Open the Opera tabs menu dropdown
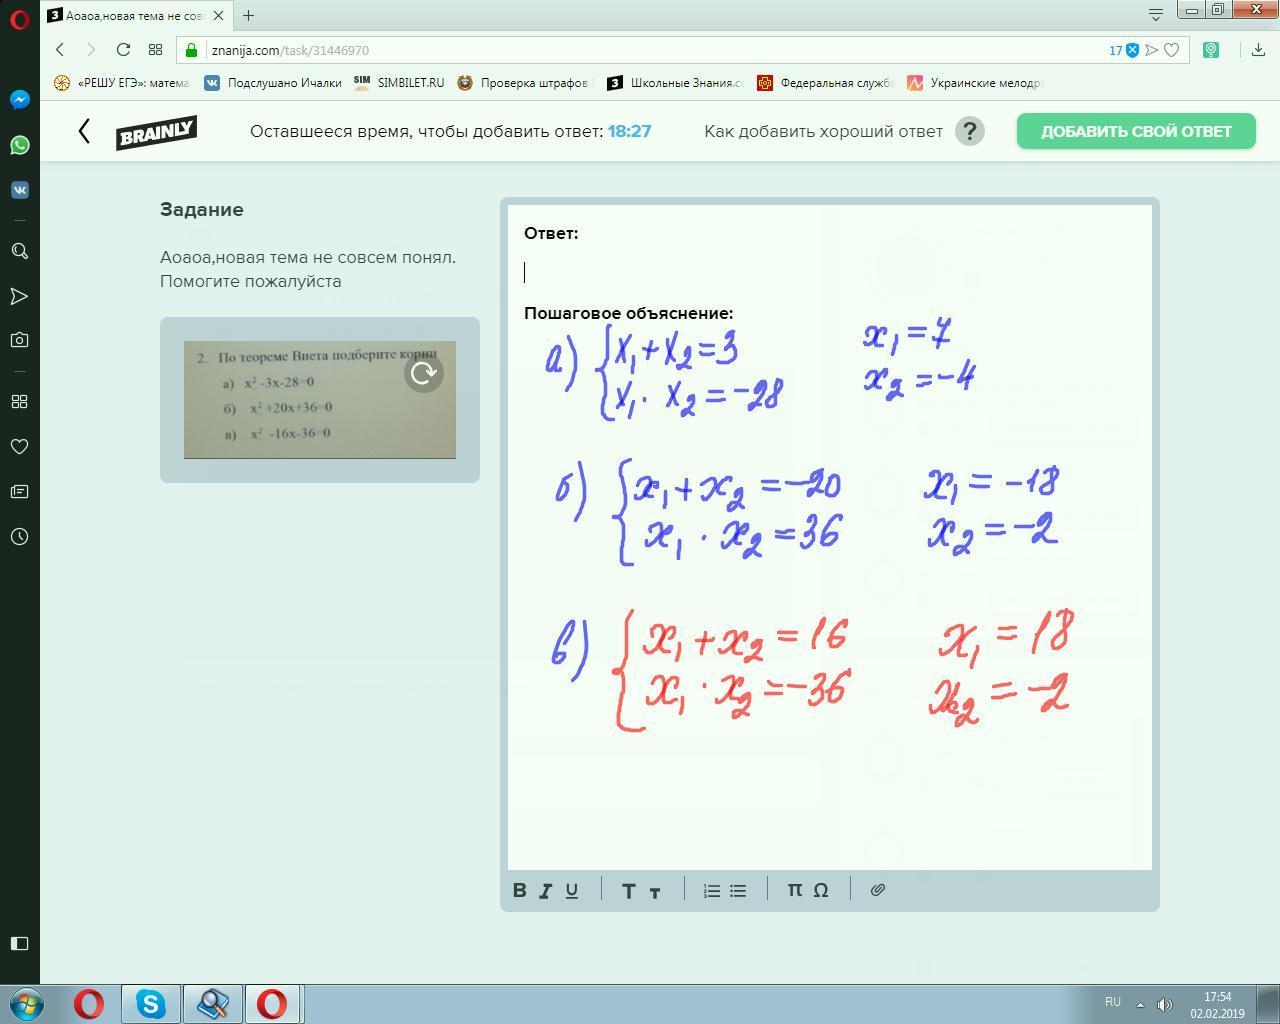 click(x=1156, y=14)
